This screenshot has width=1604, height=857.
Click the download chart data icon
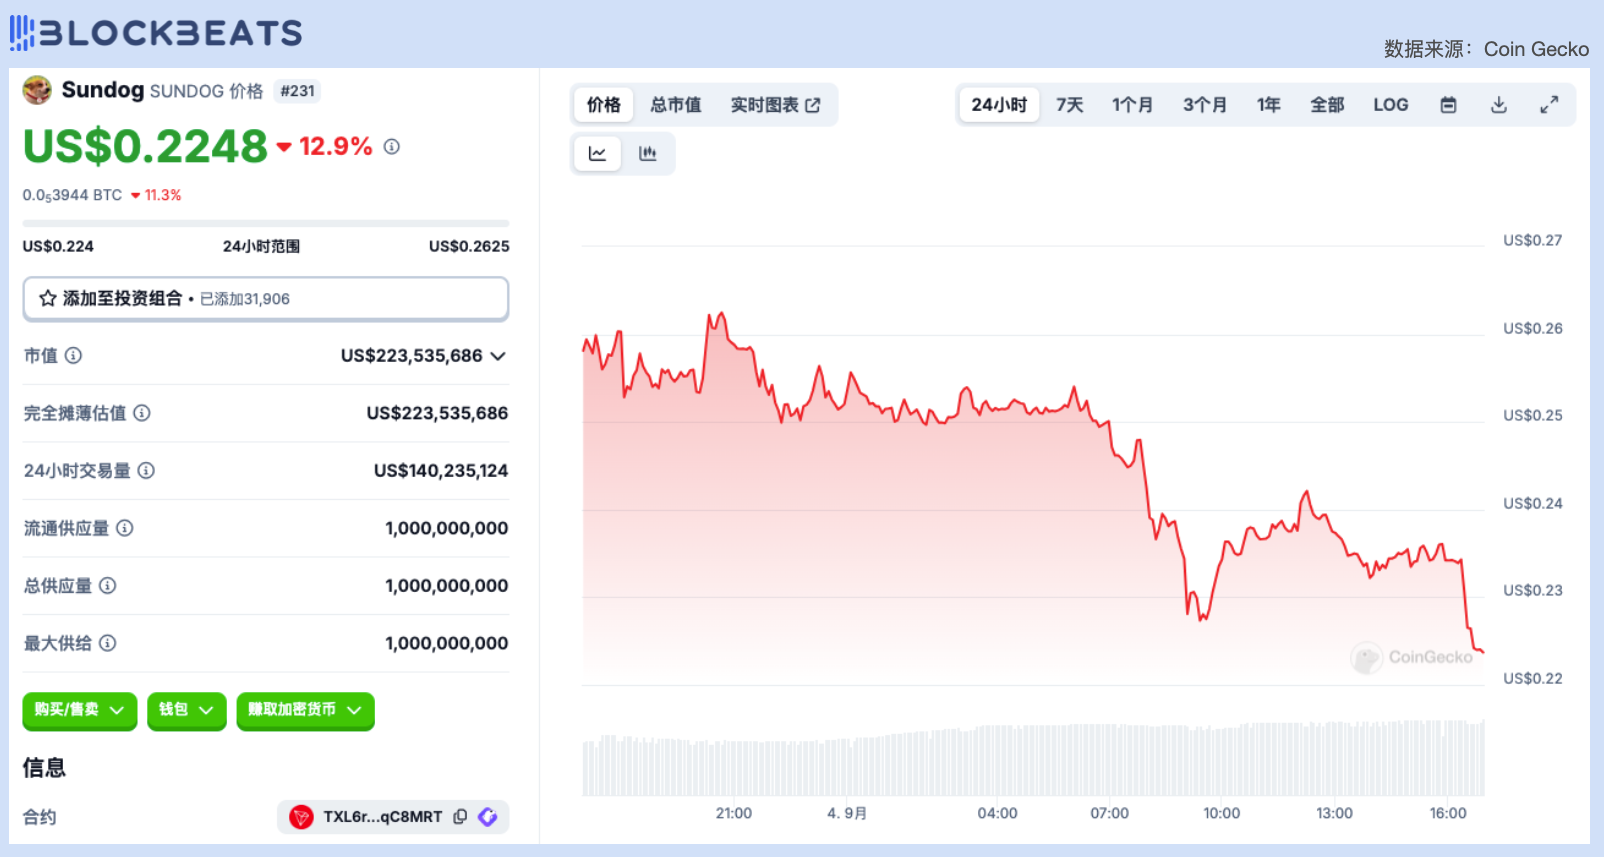pyautogui.click(x=1498, y=105)
